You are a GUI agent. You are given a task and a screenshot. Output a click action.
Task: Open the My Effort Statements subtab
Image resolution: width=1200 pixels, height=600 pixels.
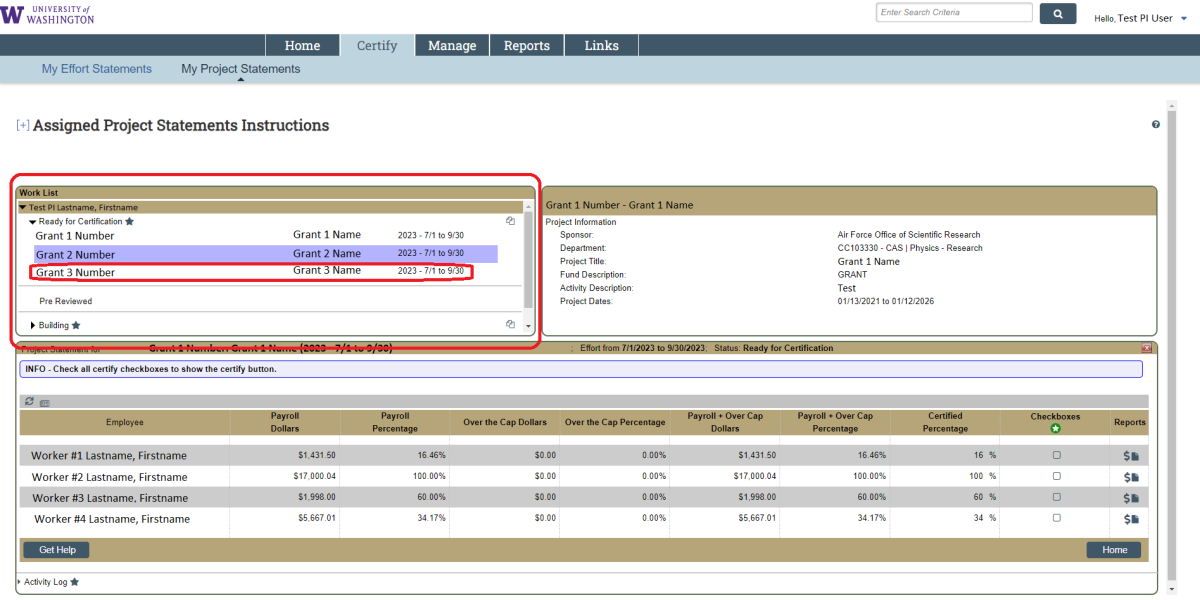[96, 69]
